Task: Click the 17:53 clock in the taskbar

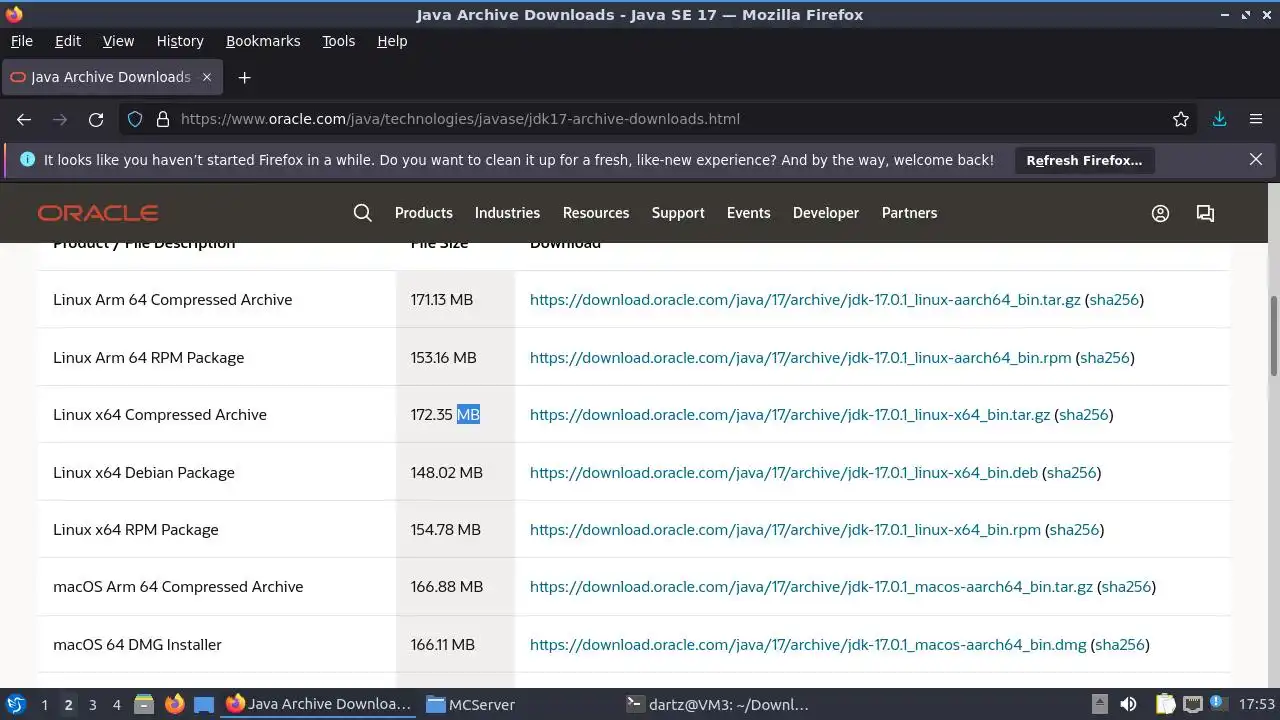Action: 1257,704
